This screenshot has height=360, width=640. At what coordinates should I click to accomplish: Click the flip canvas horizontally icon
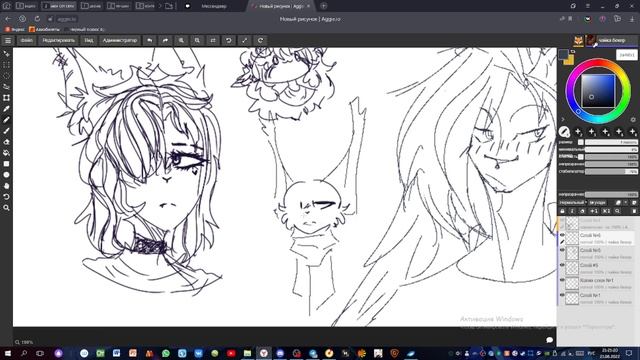213,40
